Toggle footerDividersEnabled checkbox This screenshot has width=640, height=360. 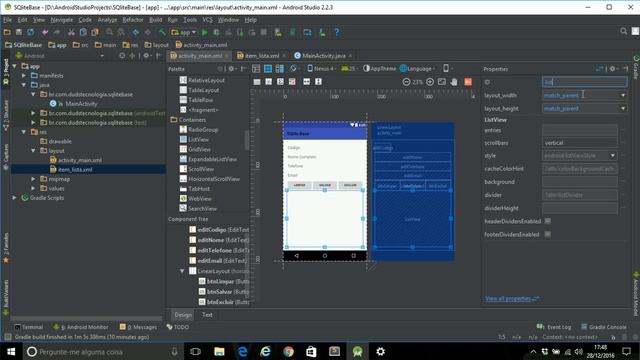click(x=548, y=234)
